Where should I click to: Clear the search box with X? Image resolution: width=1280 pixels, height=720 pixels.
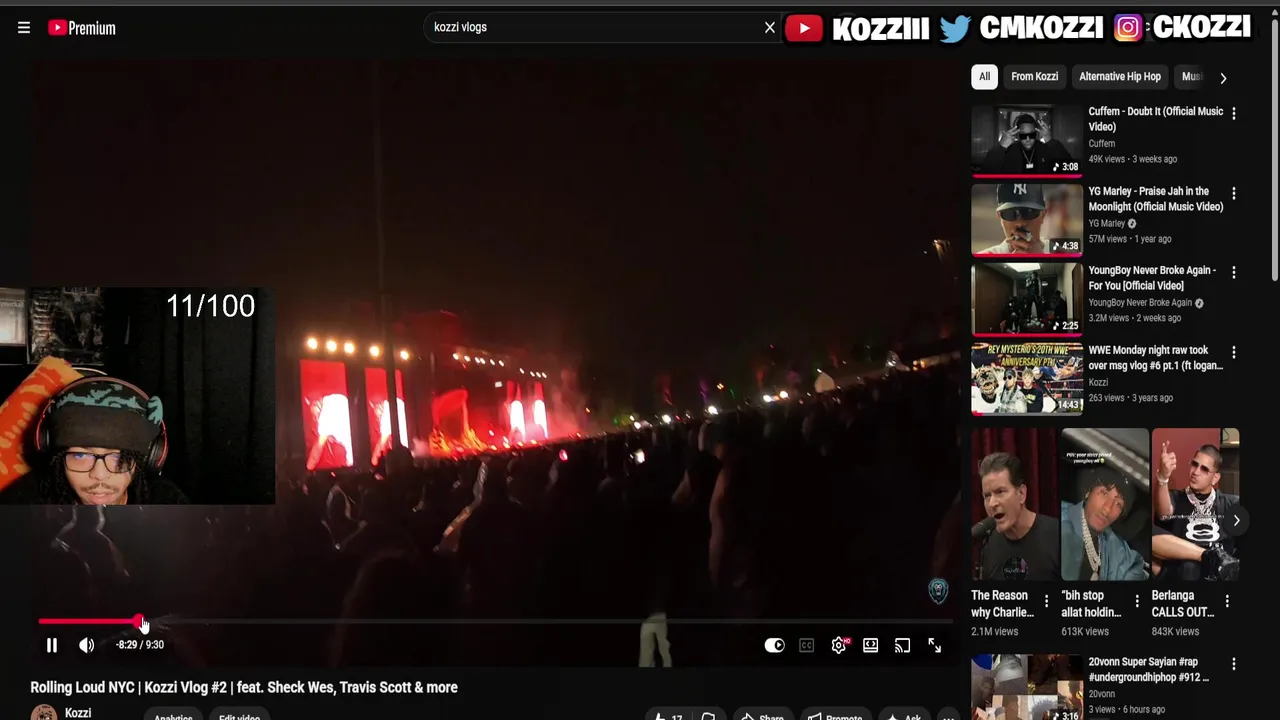click(770, 27)
